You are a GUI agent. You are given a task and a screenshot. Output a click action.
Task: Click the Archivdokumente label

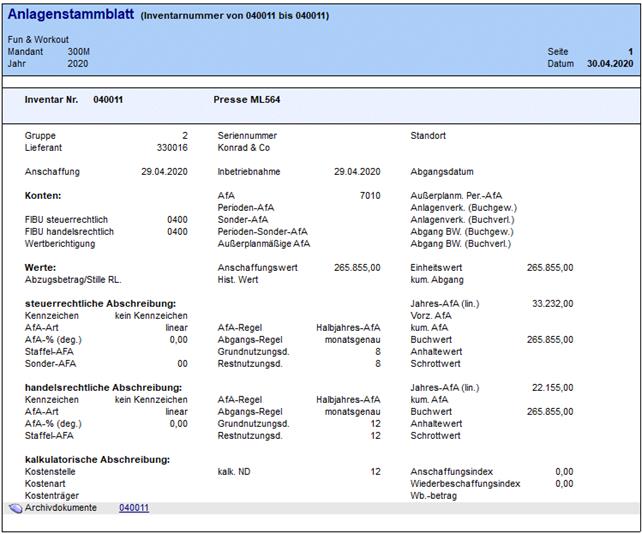[61, 508]
